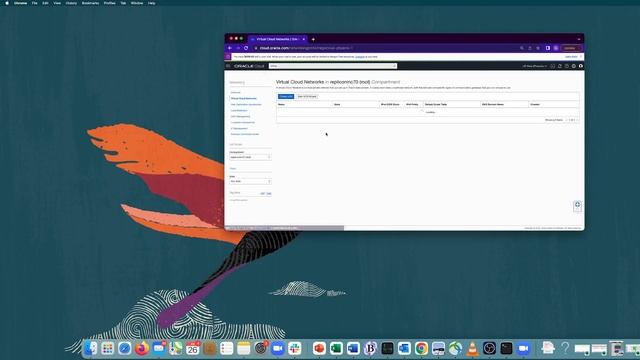The image size is (640, 360).
Task: Open the language globe icon
Action: [x=574, y=66]
